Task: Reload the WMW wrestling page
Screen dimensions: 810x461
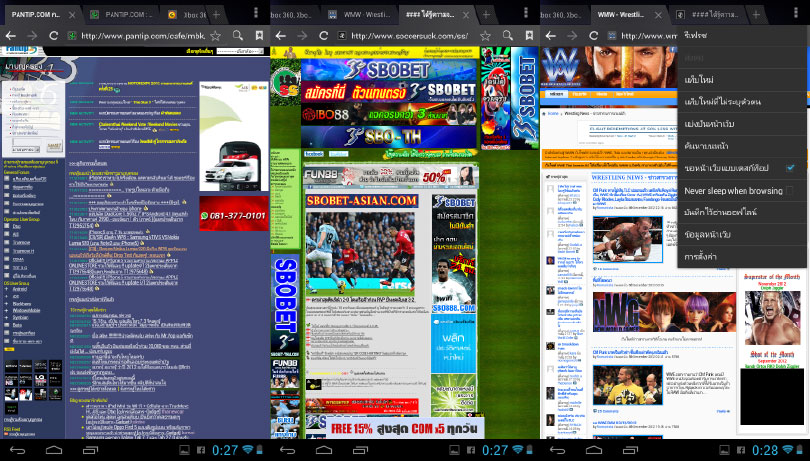Action: pyautogui.click(x=594, y=36)
